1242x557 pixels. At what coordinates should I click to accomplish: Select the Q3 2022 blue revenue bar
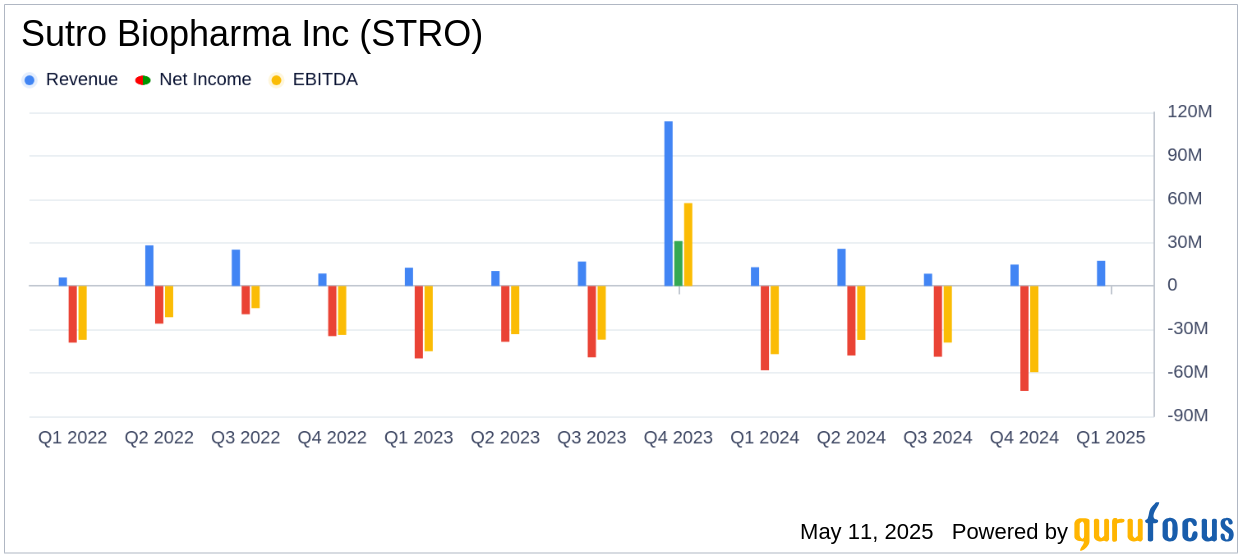point(236,268)
